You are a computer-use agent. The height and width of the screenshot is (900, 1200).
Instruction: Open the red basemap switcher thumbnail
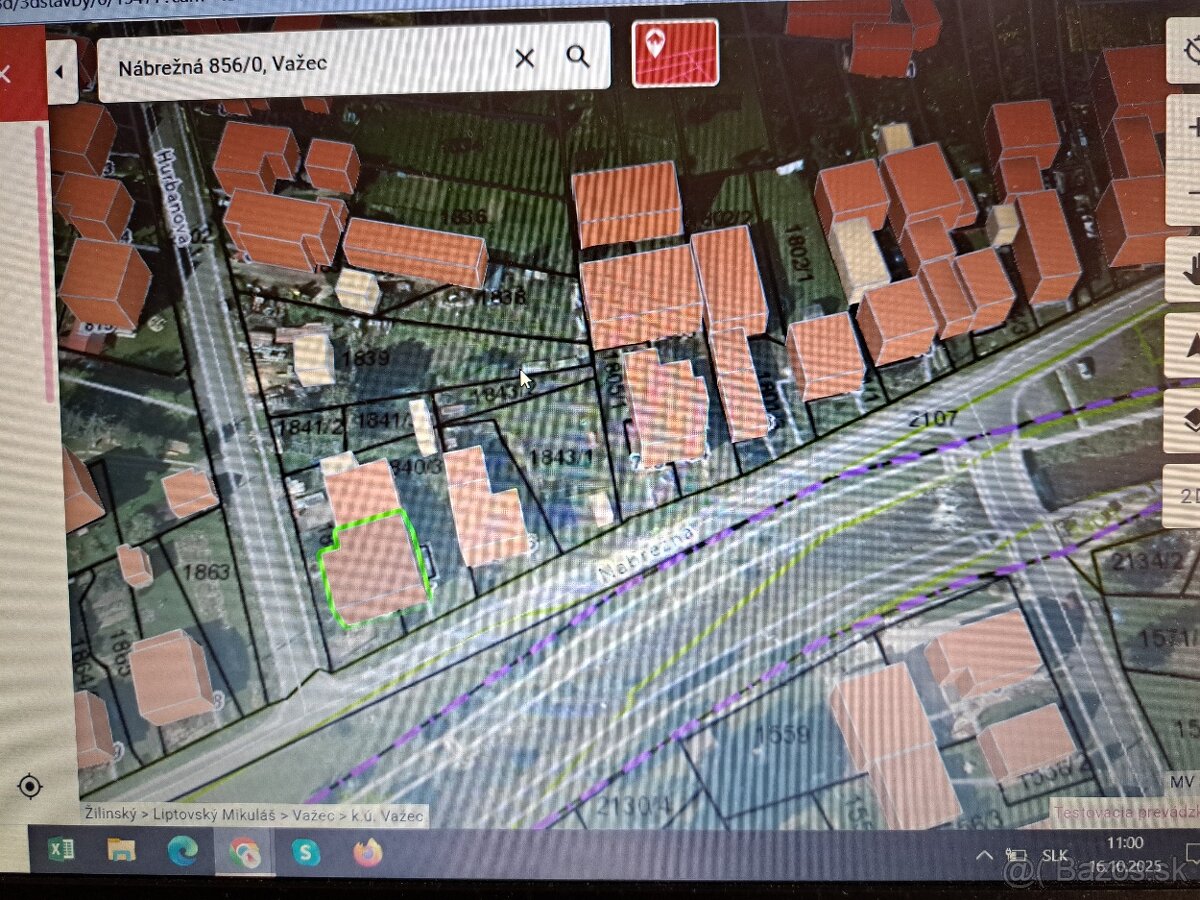coord(675,52)
